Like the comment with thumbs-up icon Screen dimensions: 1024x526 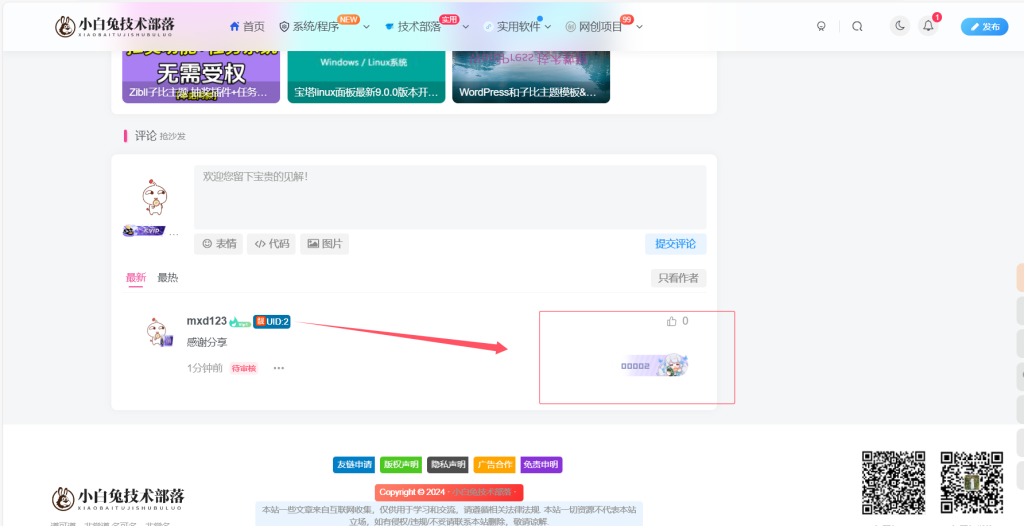pyautogui.click(x=672, y=321)
